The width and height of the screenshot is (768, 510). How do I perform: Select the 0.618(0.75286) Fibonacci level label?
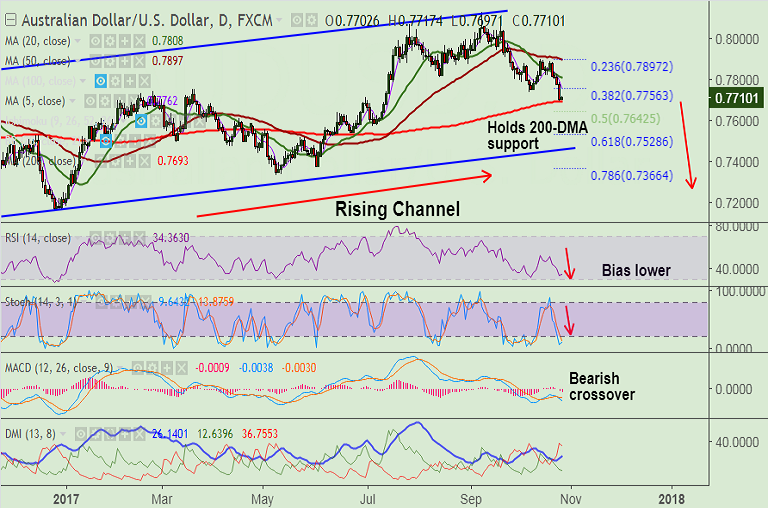click(631, 142)
